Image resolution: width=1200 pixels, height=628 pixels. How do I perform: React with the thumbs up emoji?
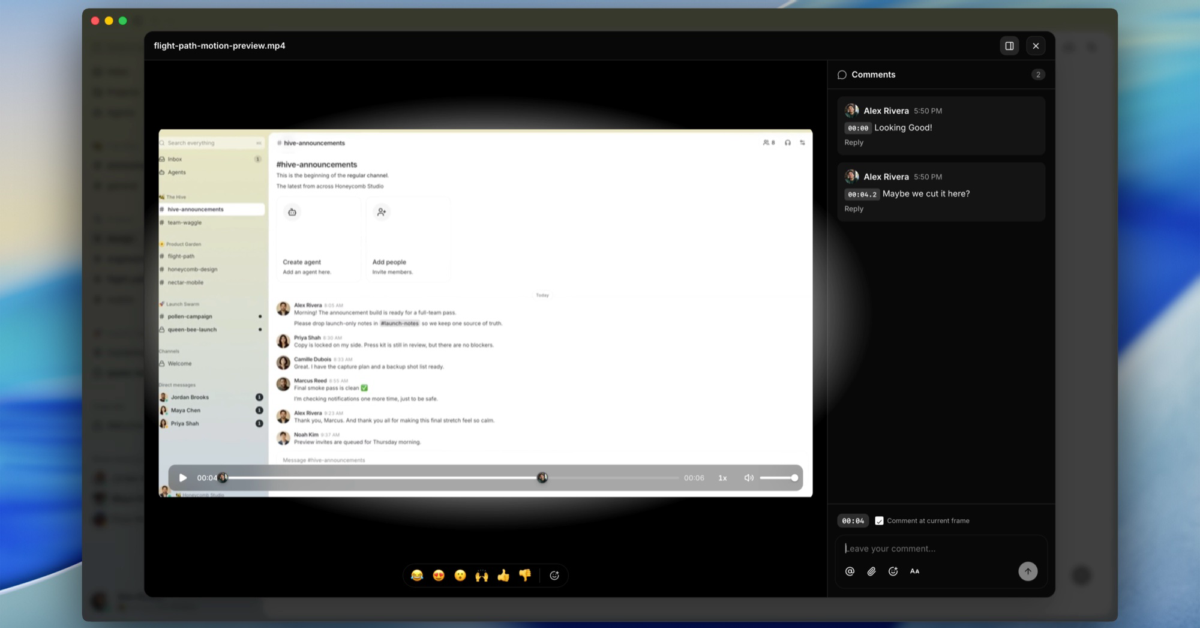tap(503, 575)
